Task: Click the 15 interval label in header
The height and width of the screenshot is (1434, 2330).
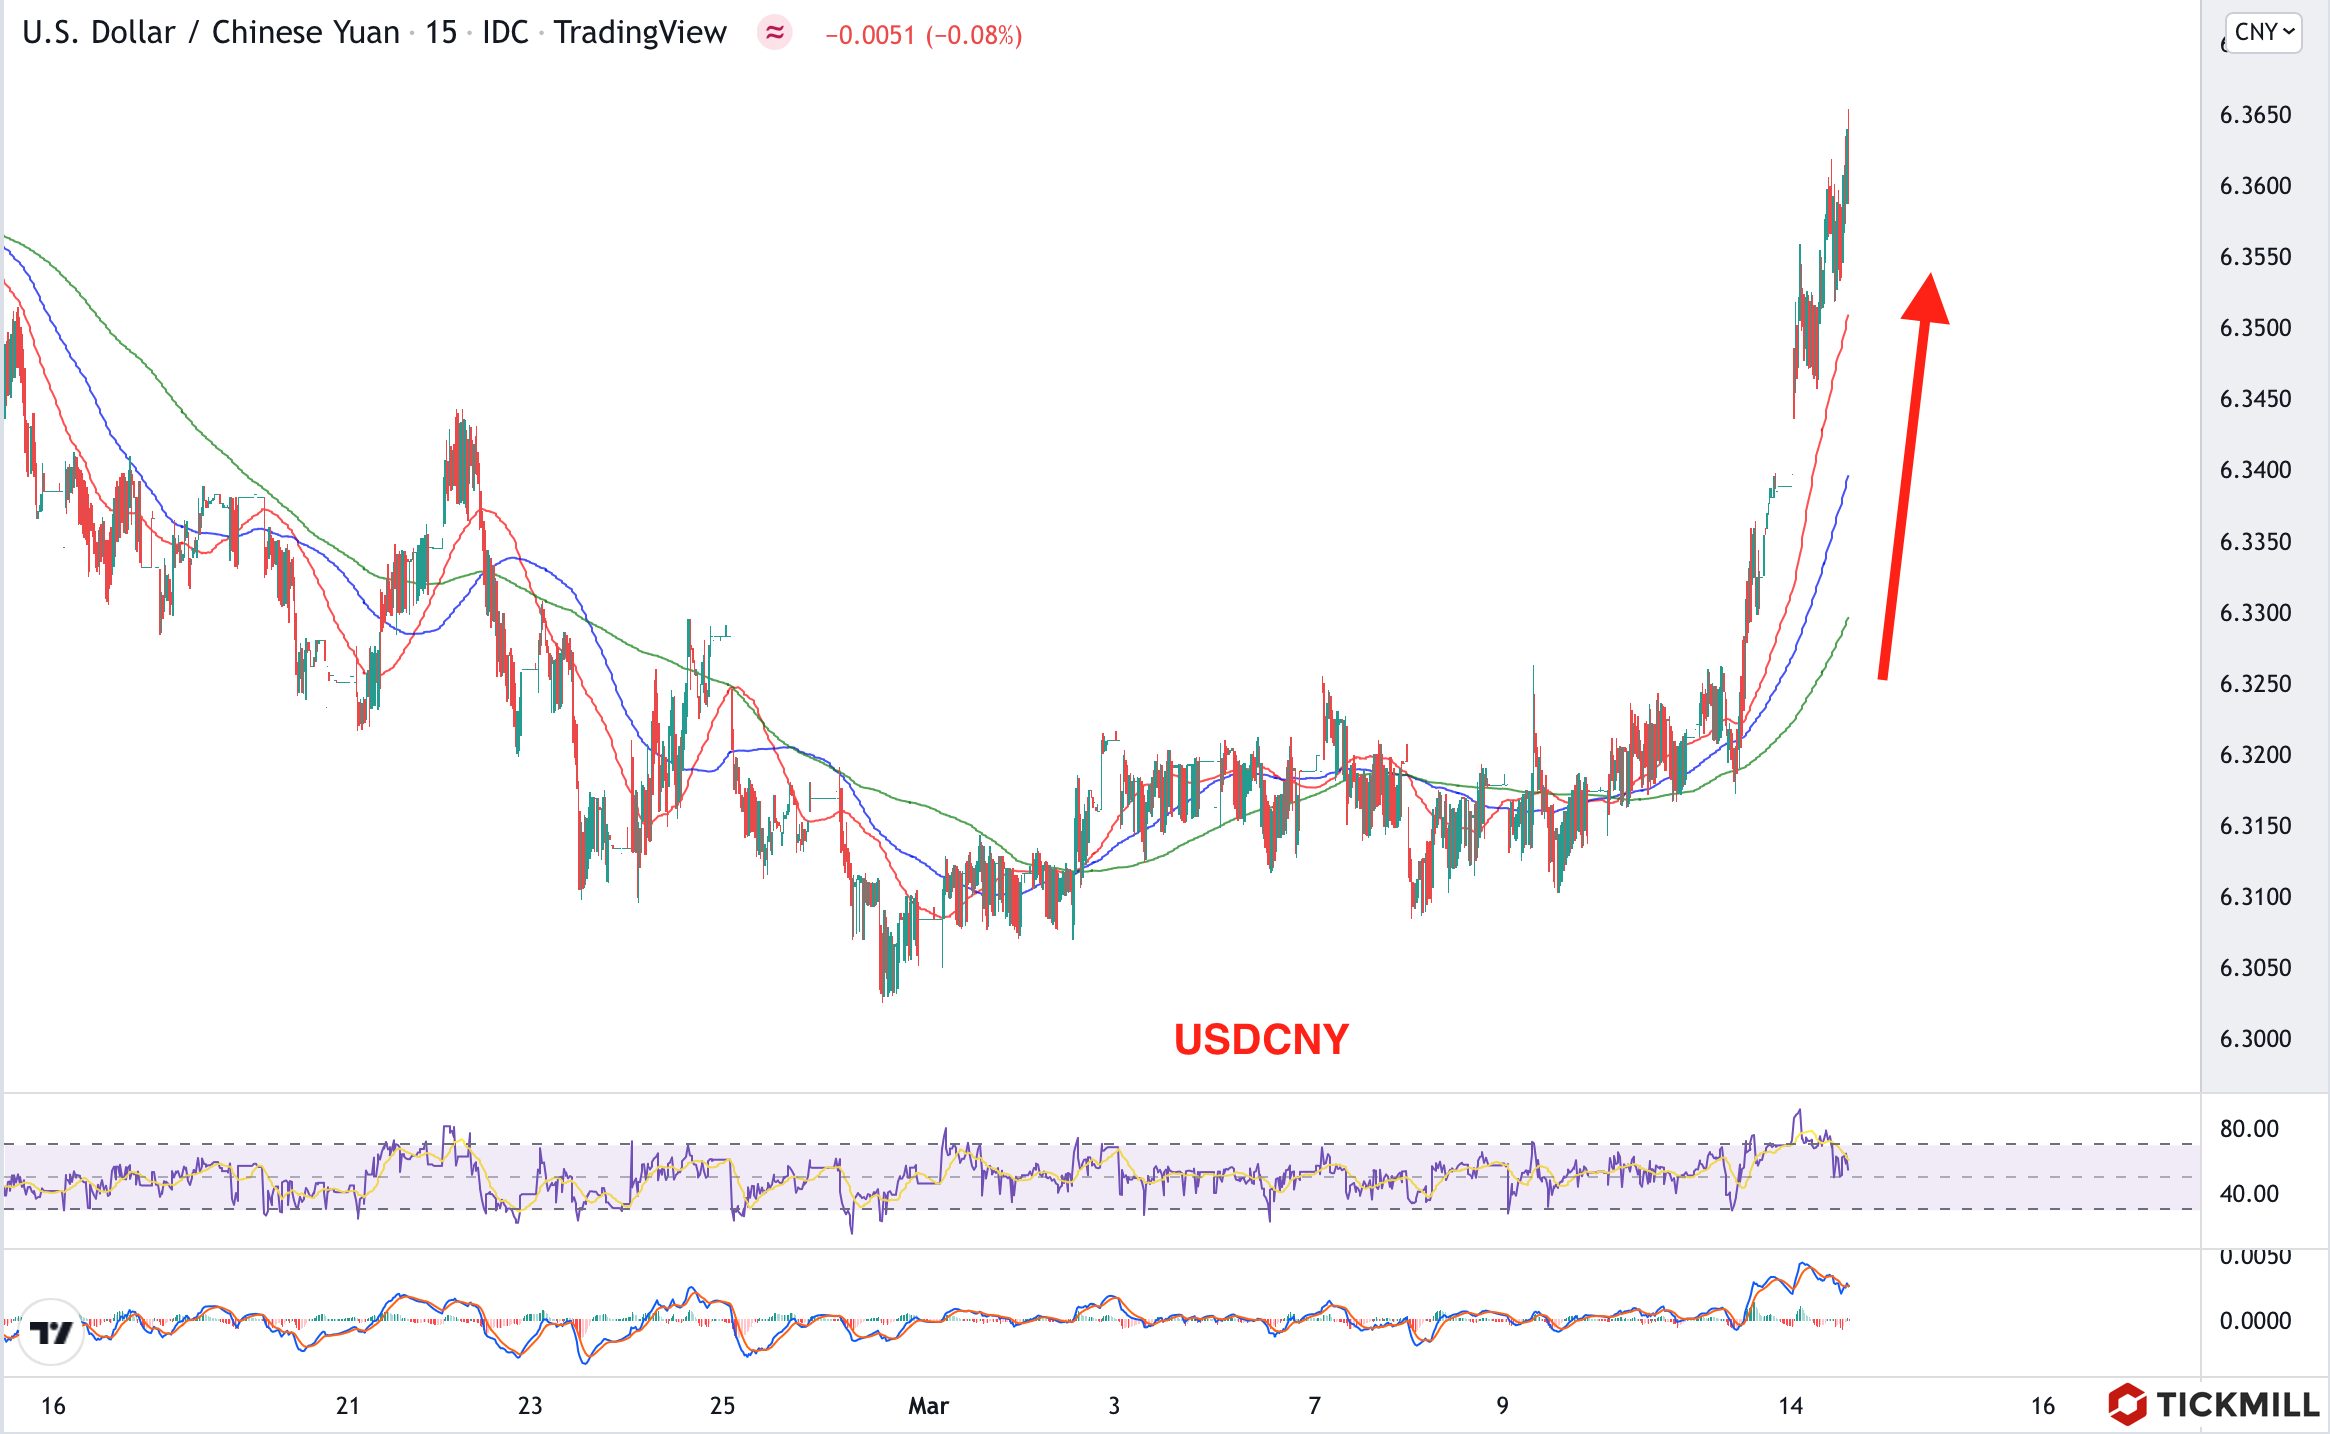Action: click(x=440, y=33)
